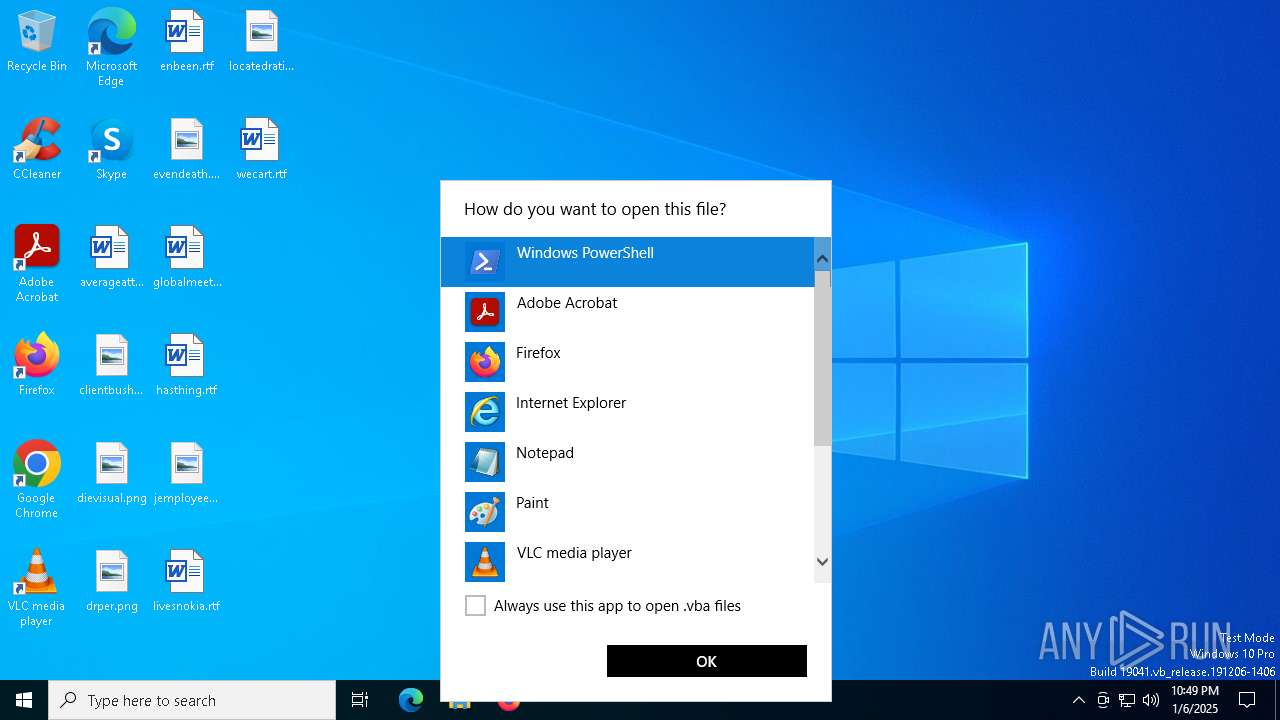Show hidden system tray icons

(1078, 700)
